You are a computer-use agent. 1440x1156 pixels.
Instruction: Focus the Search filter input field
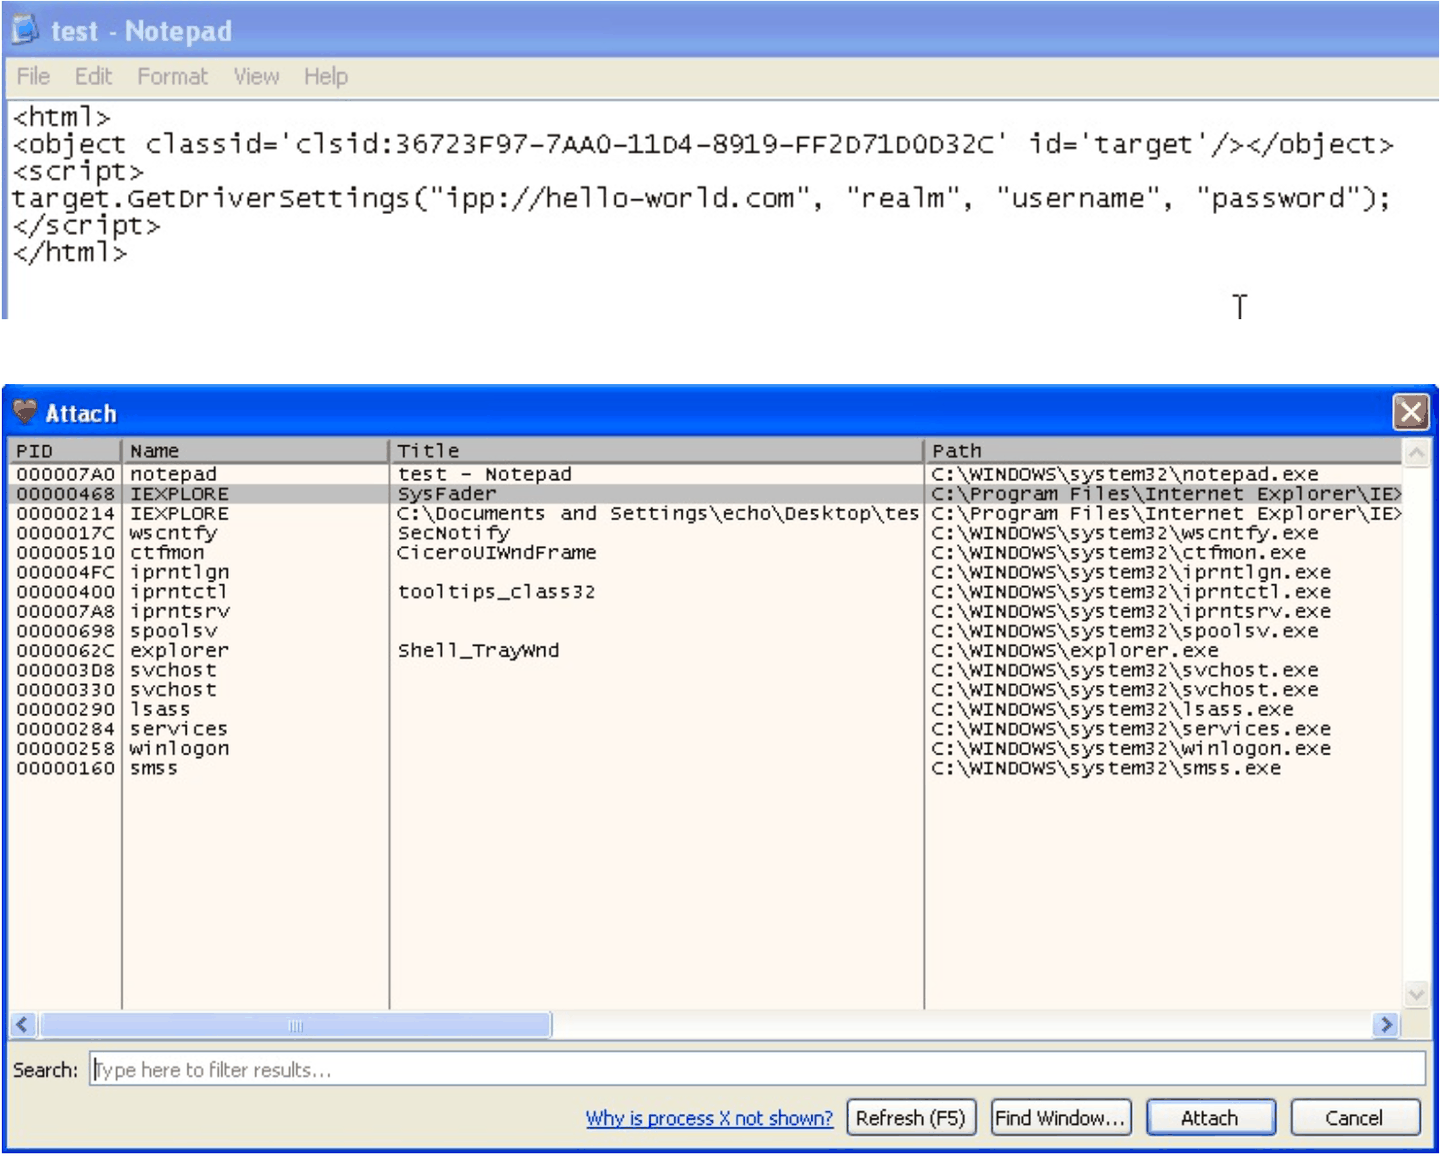(x=757, y=1069)
